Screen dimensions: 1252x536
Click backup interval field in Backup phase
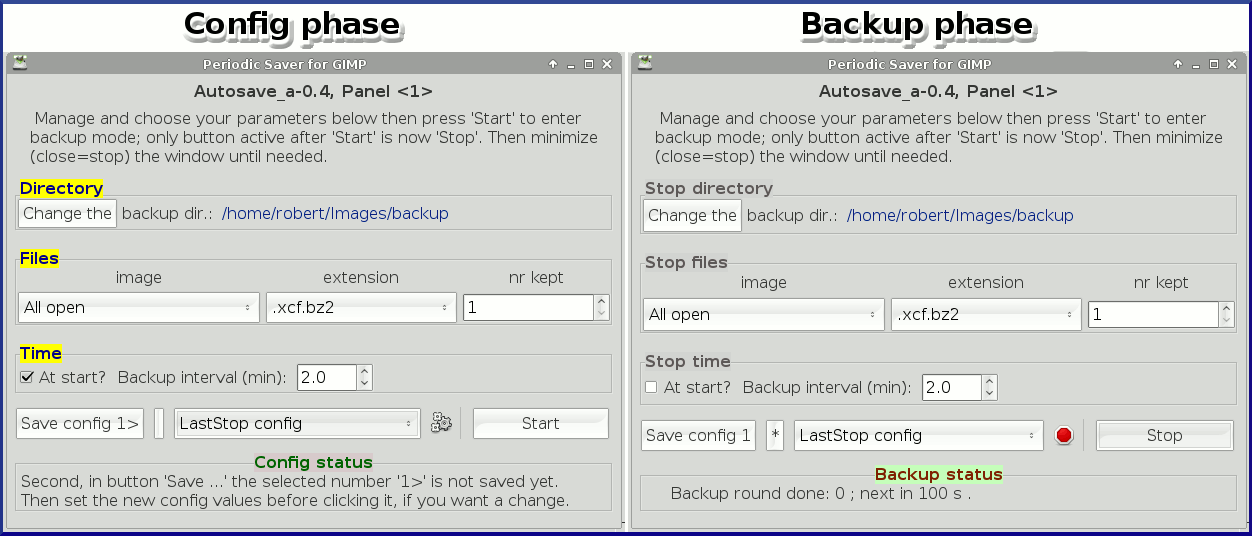pyautogui.click(x=952, y=387)
